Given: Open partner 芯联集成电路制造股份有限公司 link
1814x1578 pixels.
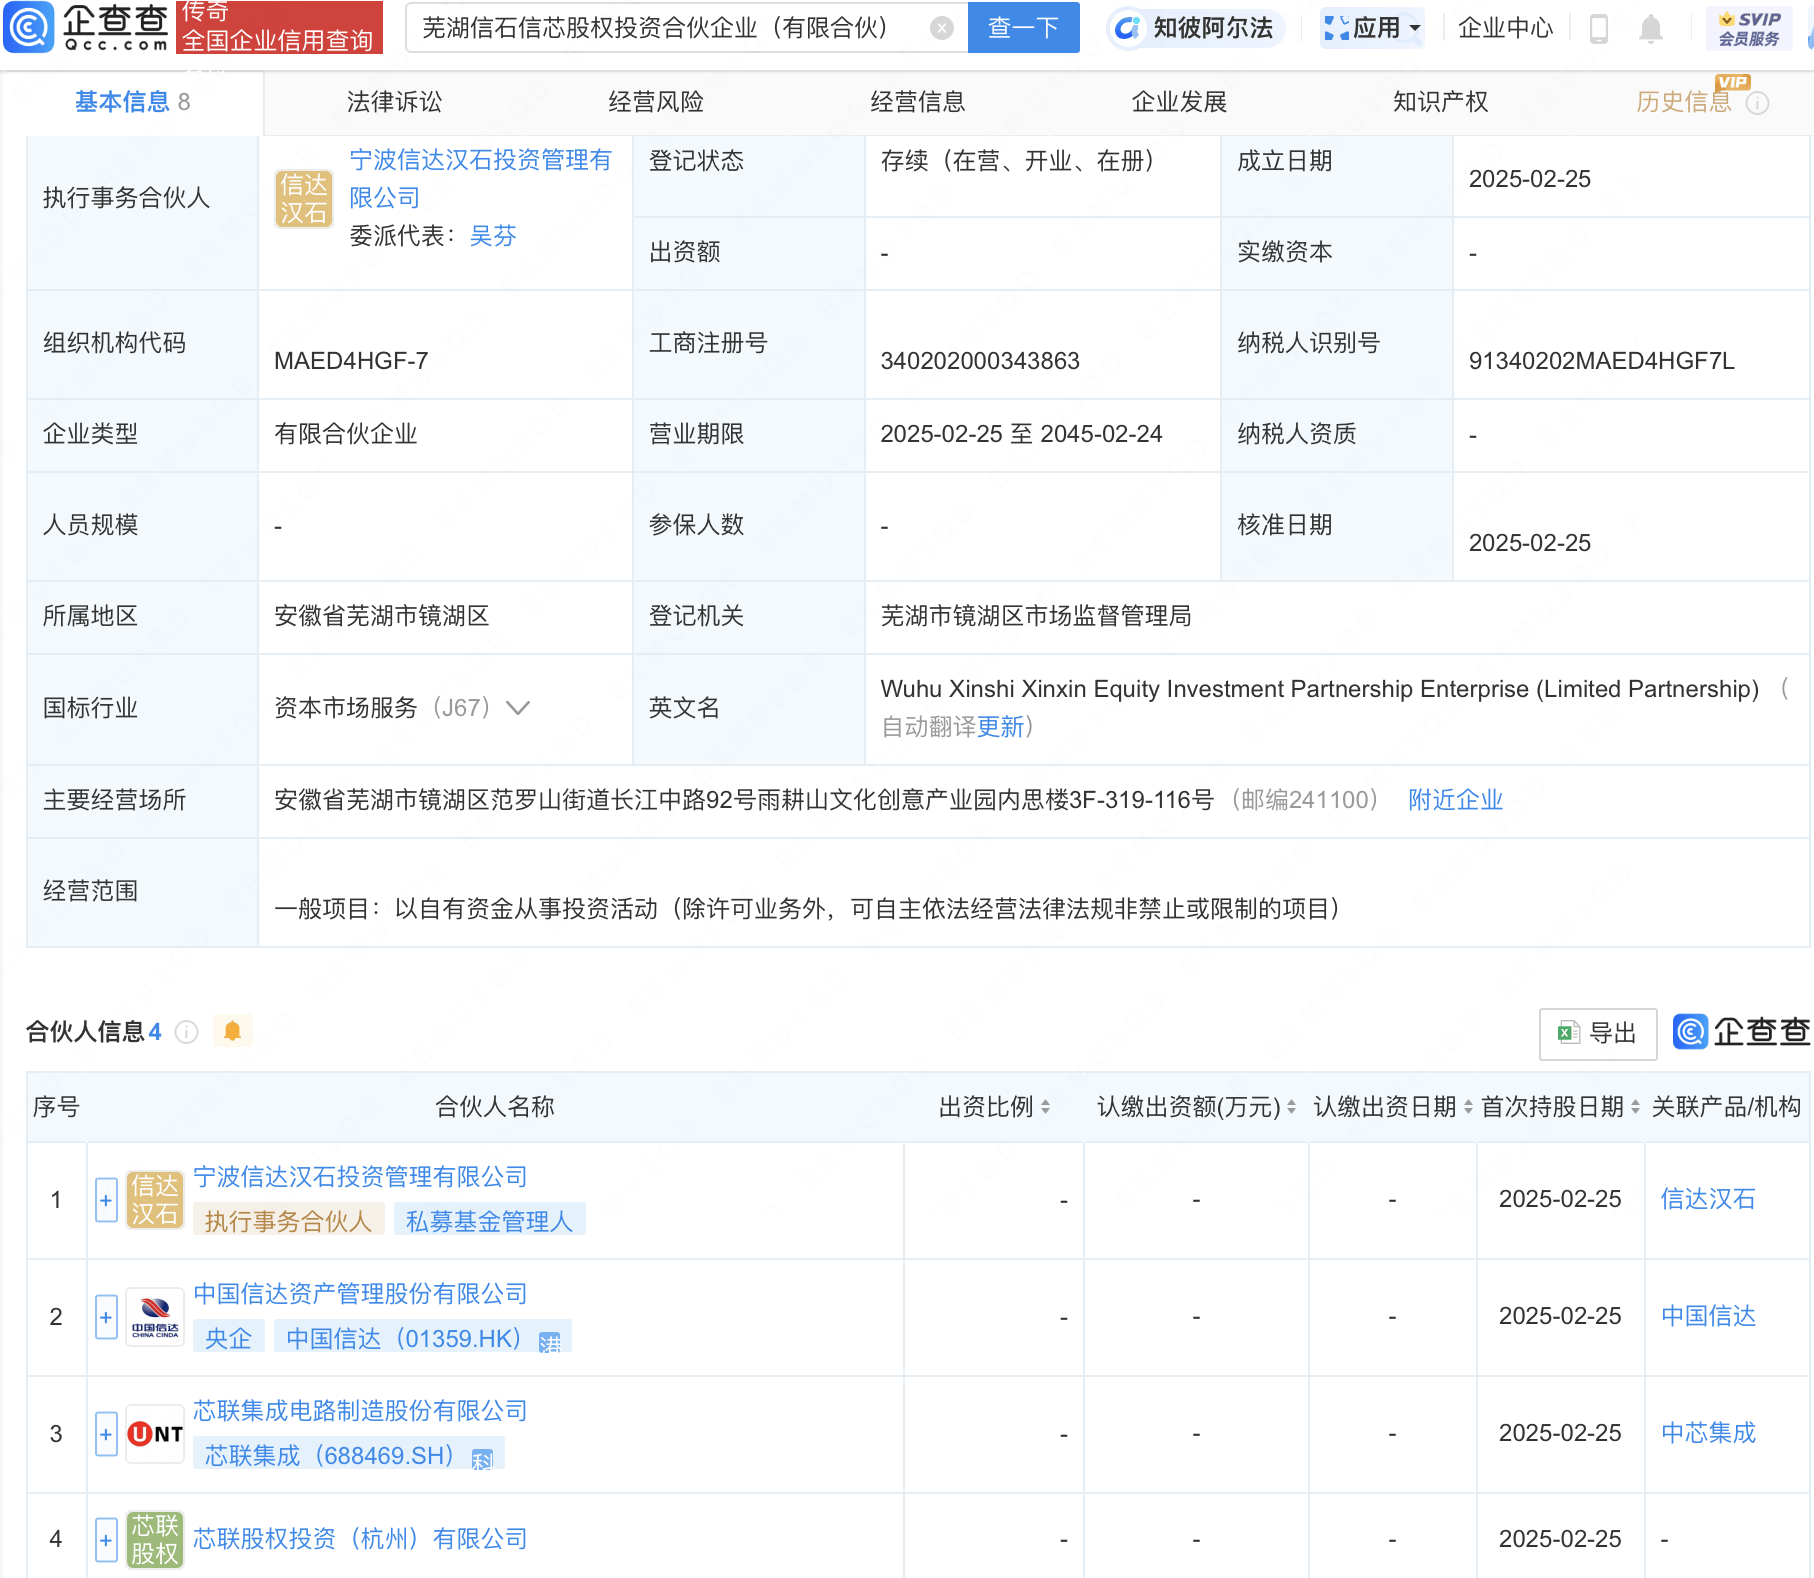Looking at the screenshot, I should tap(360, 1411).
